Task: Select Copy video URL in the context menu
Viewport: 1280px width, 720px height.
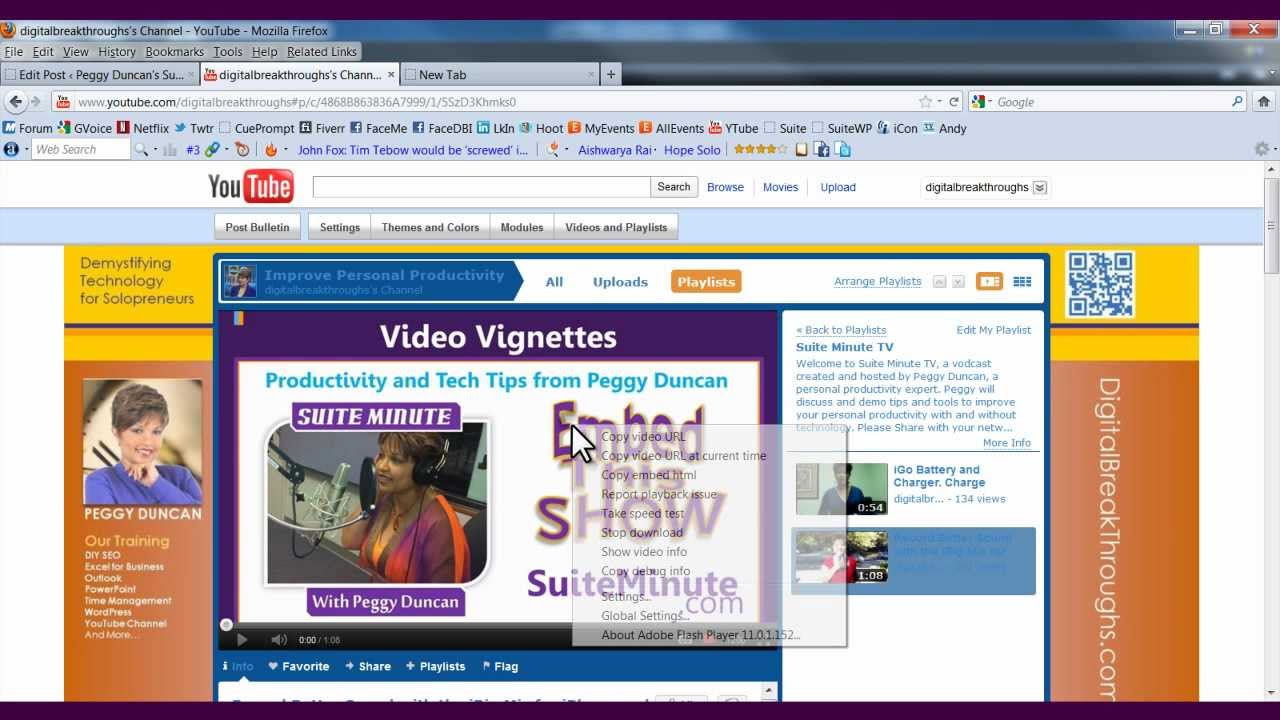Action: coord(643,436)
